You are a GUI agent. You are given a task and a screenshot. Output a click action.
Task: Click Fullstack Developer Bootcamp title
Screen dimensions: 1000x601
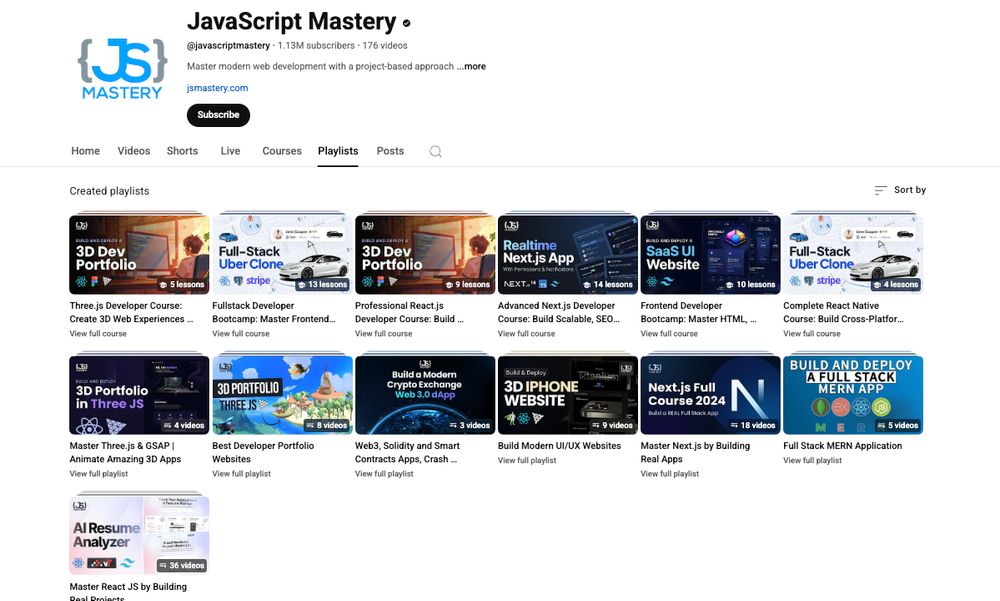pos(274,313)
